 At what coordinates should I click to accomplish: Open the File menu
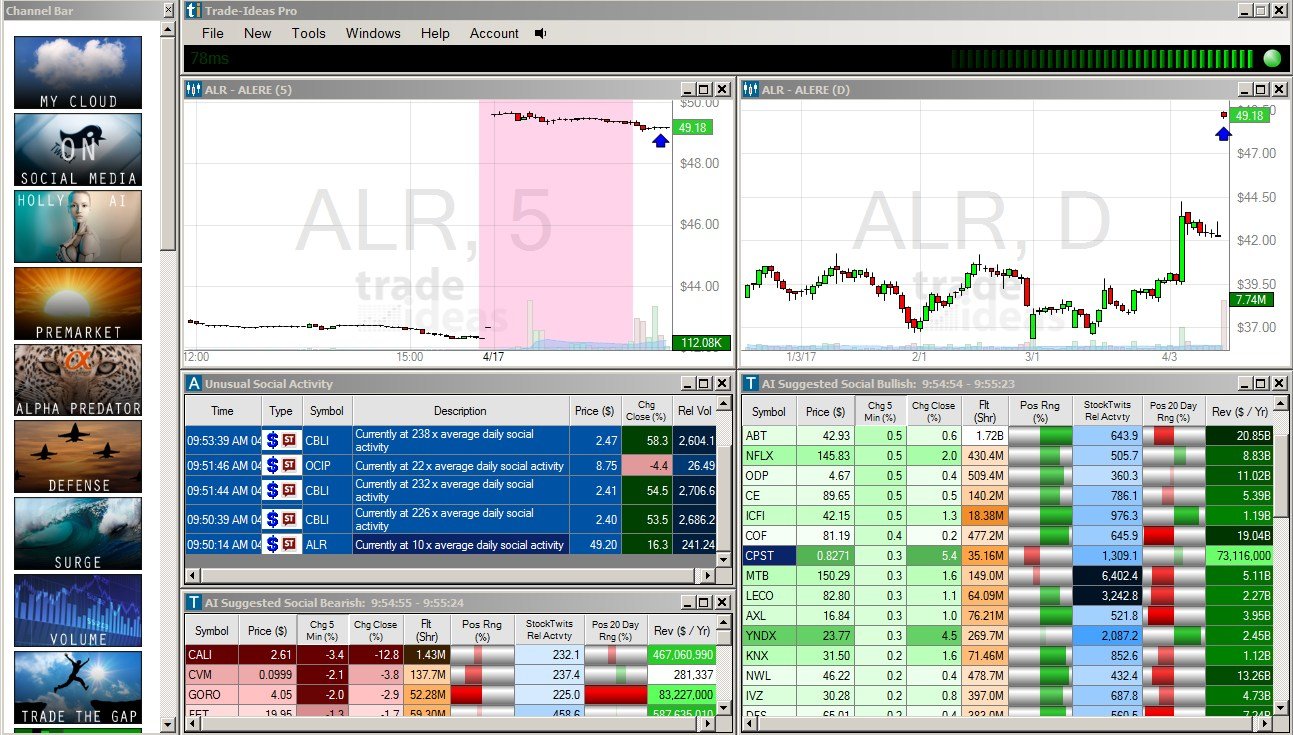point(213,33)
